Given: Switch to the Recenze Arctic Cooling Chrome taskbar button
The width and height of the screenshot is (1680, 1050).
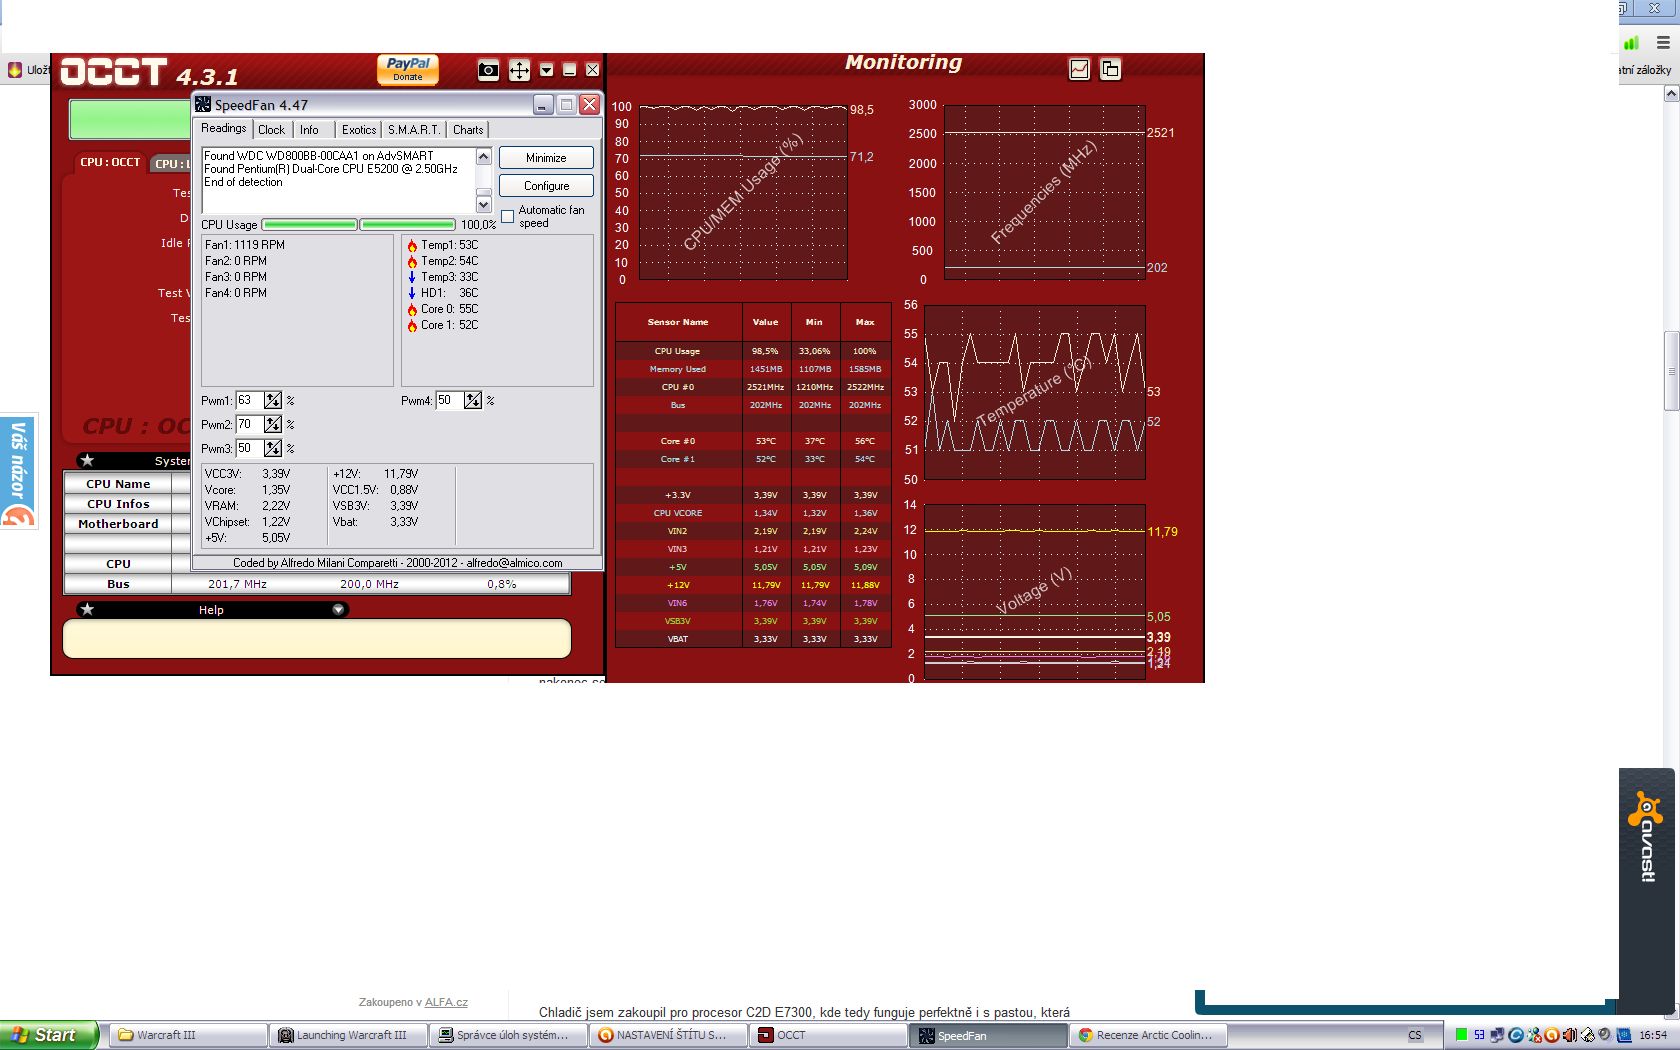Looking at the screenshot, I should (1150, 1035).
